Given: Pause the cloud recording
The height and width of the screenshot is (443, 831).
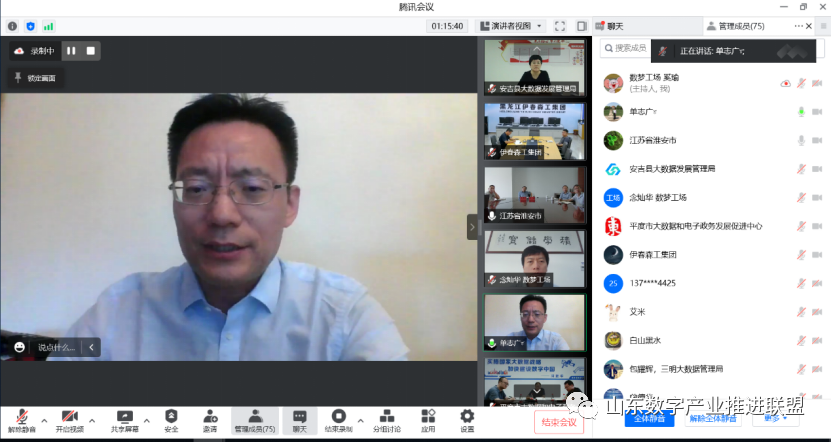Looking at the screenshot, I should tap(71, 50).
